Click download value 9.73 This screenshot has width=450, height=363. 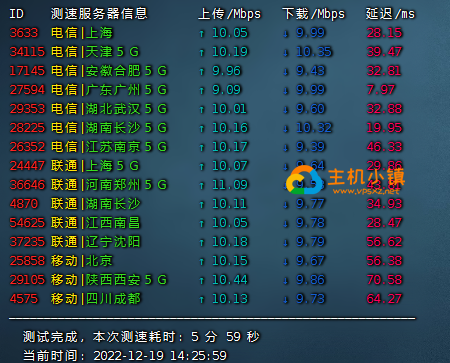311,299
